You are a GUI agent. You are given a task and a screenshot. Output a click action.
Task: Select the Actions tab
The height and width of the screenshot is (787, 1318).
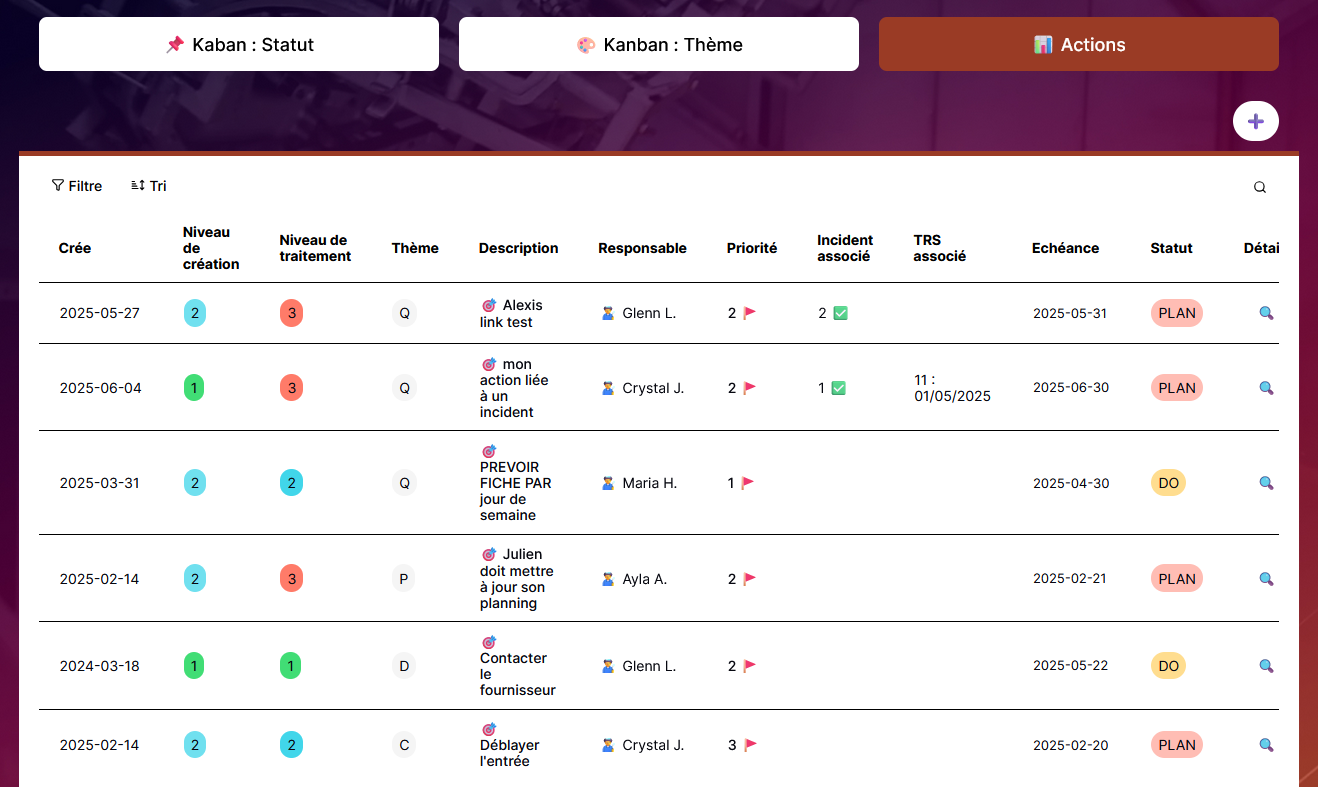(1079, 44)
